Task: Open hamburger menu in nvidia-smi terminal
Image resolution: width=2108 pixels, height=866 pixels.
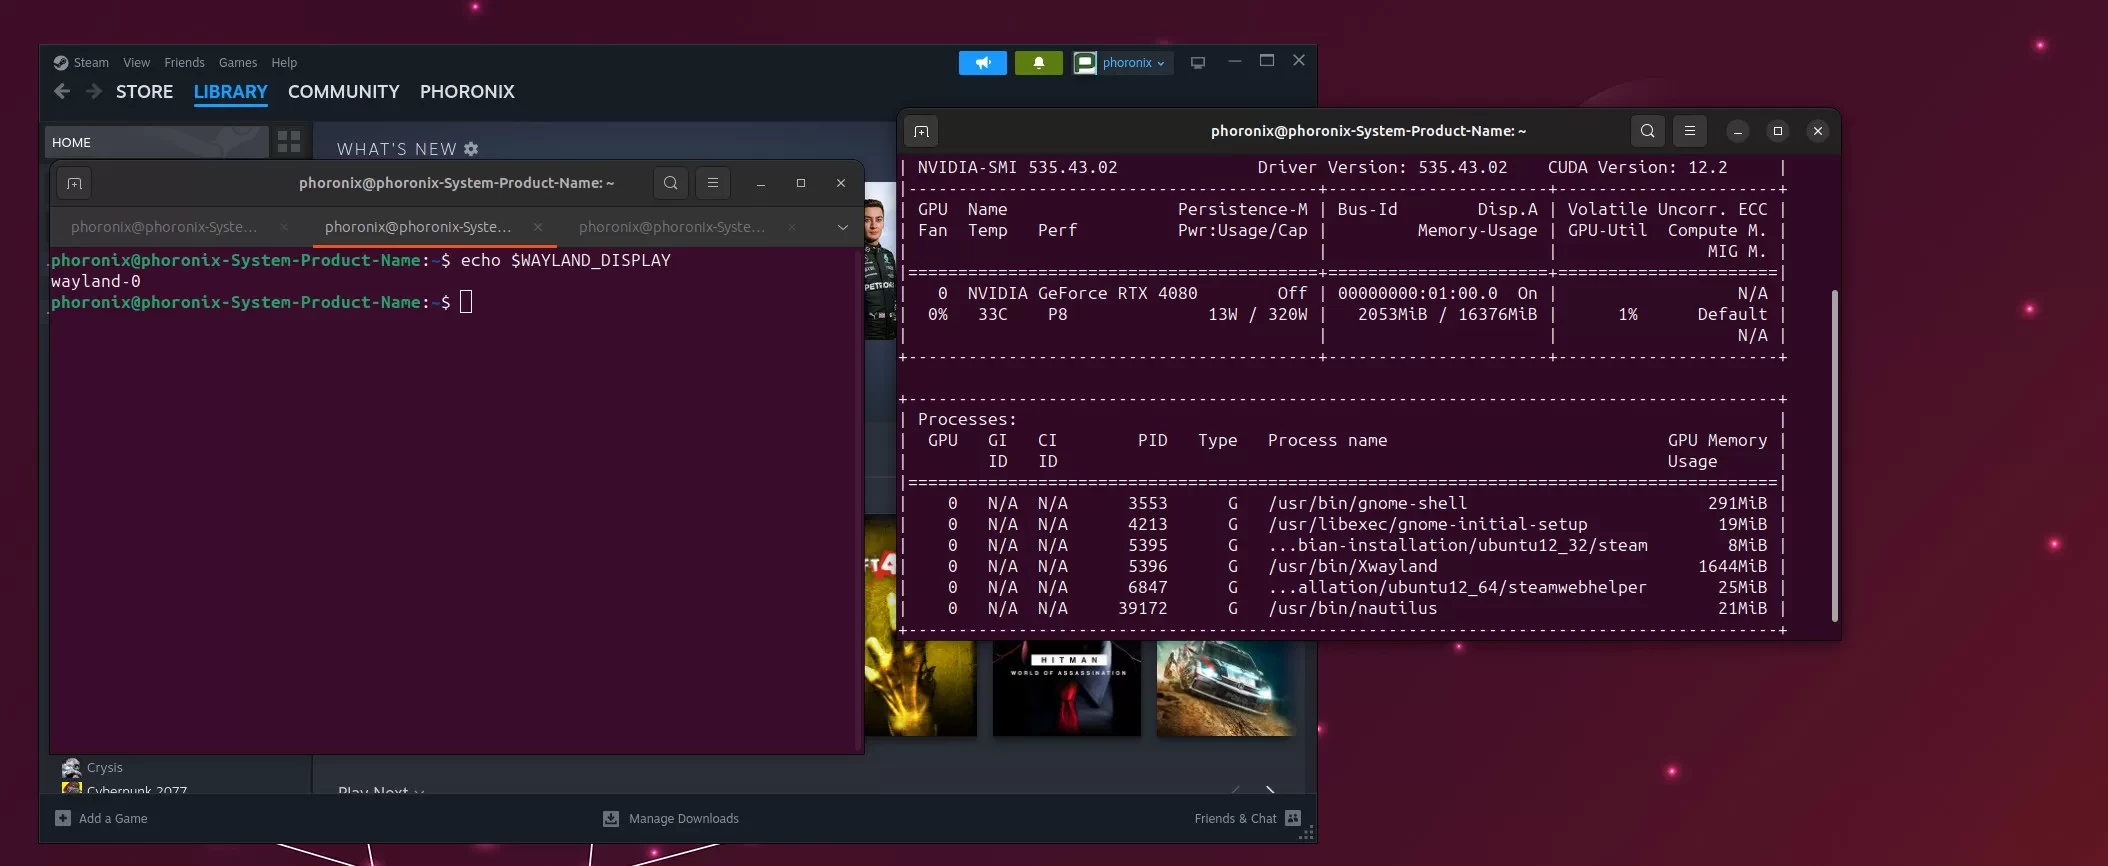Action: [x=1689, y=131]
